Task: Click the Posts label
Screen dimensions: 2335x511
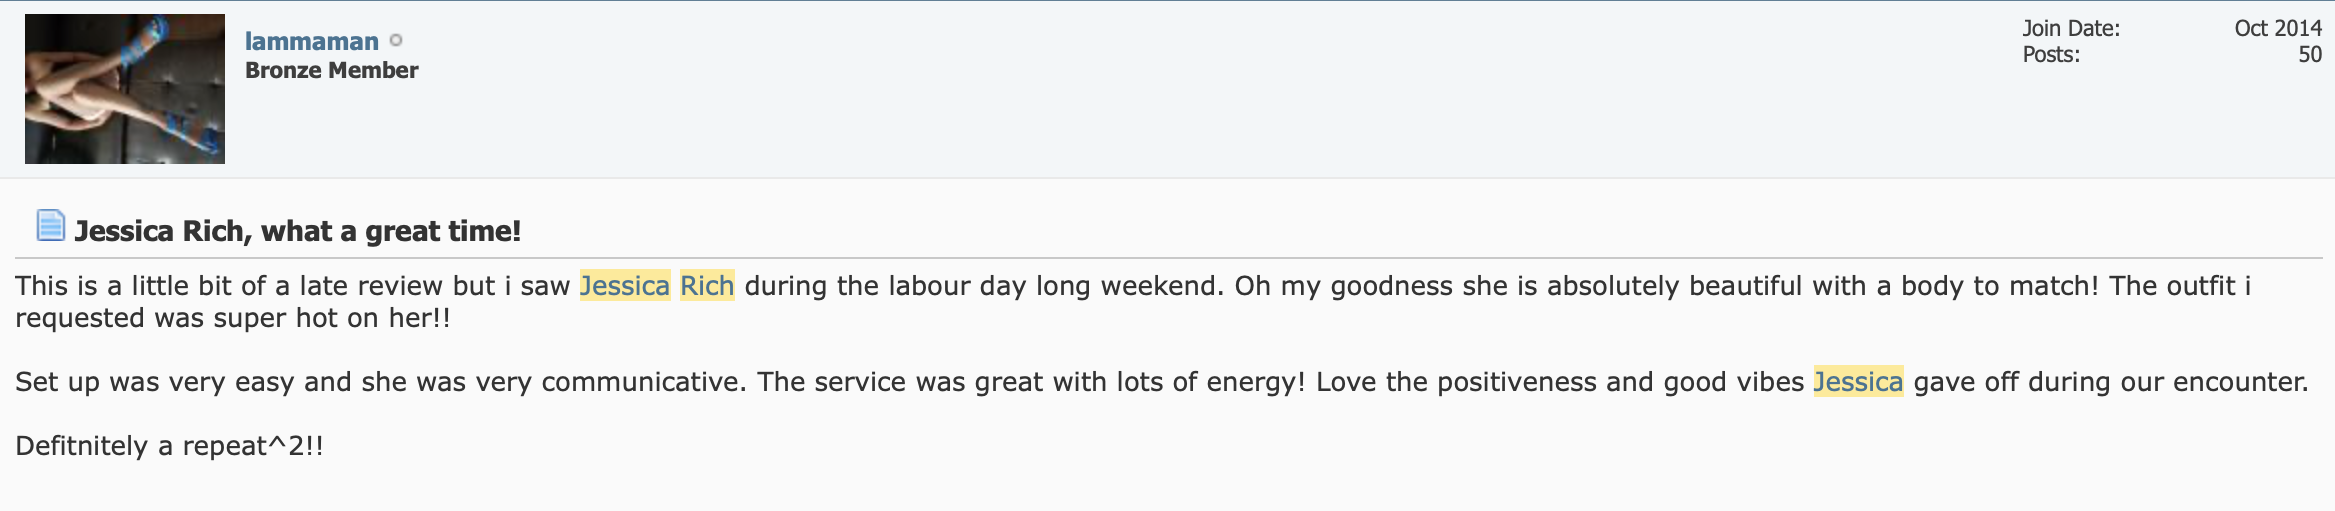Action: tap(2051, 54)
